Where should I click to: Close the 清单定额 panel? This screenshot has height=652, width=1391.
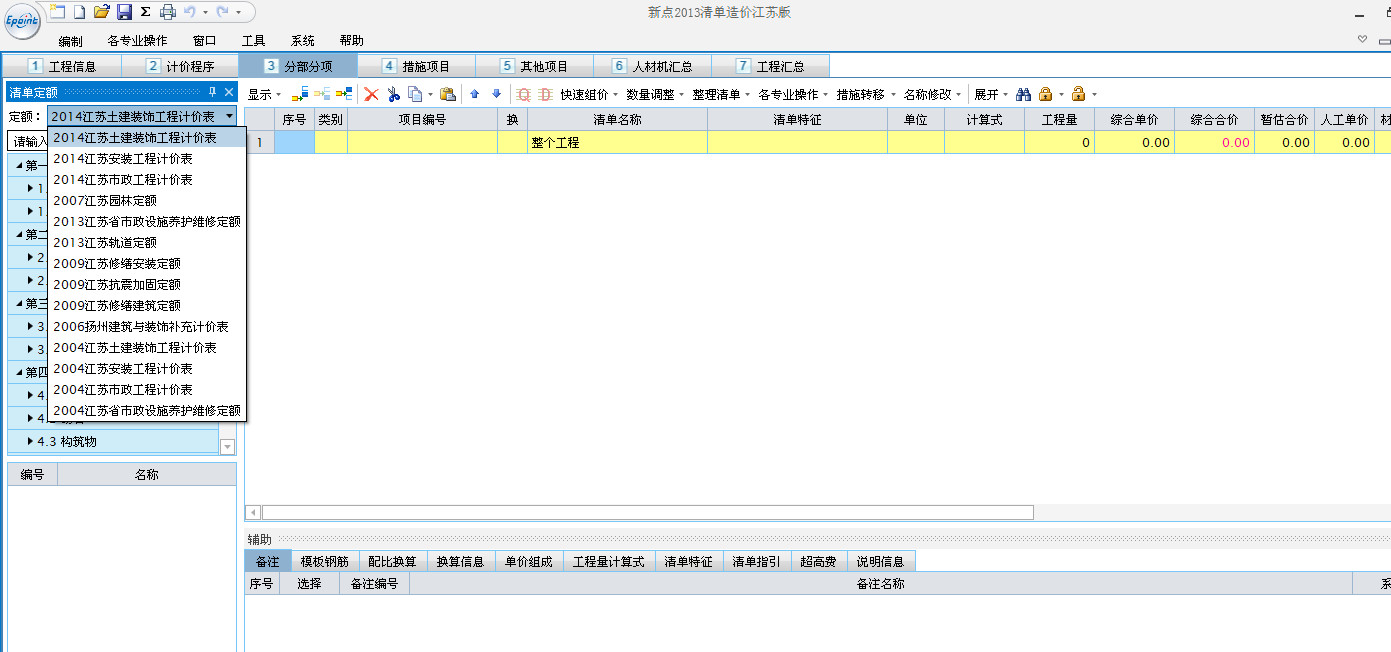[x=228, y=92]
